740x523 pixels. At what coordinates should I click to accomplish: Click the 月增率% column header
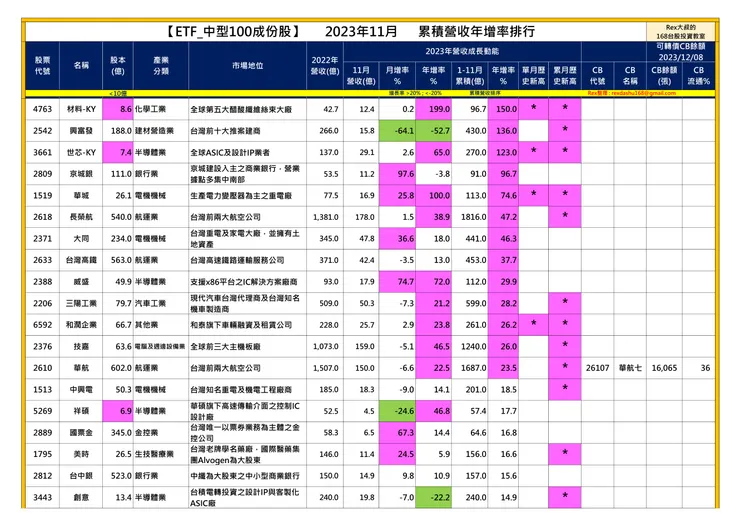pyautogui.click(x=397, y=76)
